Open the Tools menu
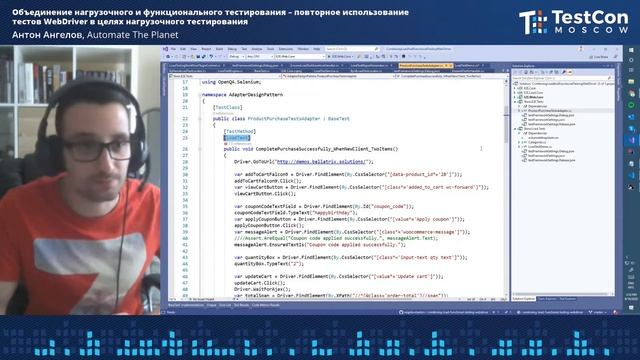640x360 pixels. click(270, 49)
